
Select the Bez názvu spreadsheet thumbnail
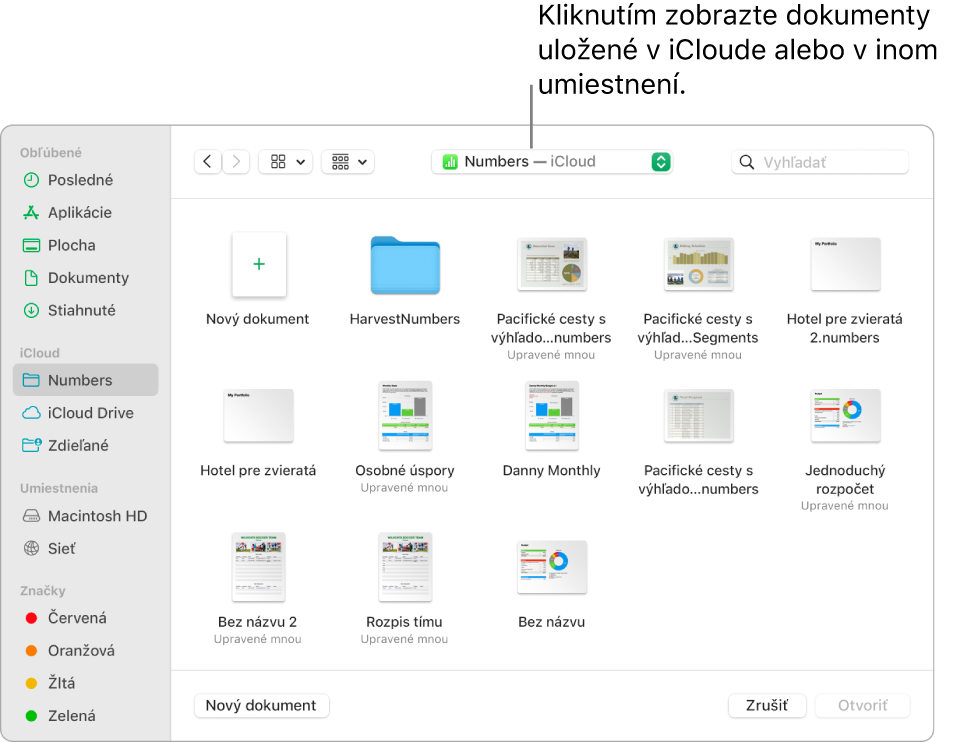coord(552,567)
